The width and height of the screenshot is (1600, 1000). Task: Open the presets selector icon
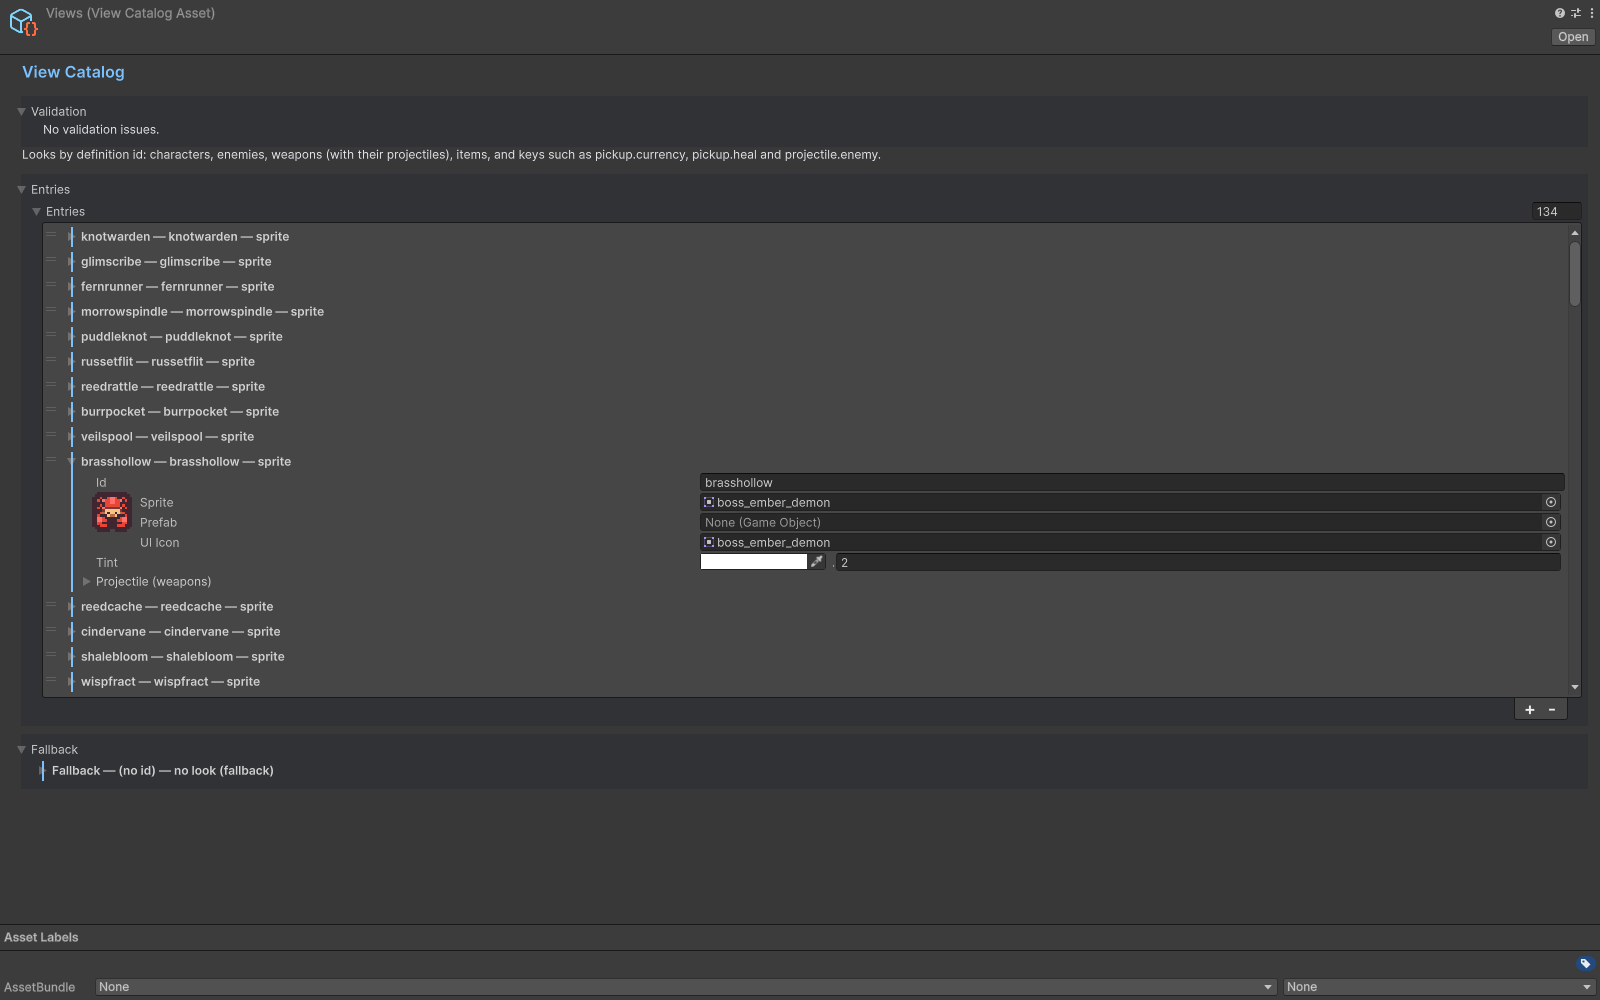point(1576,13)
